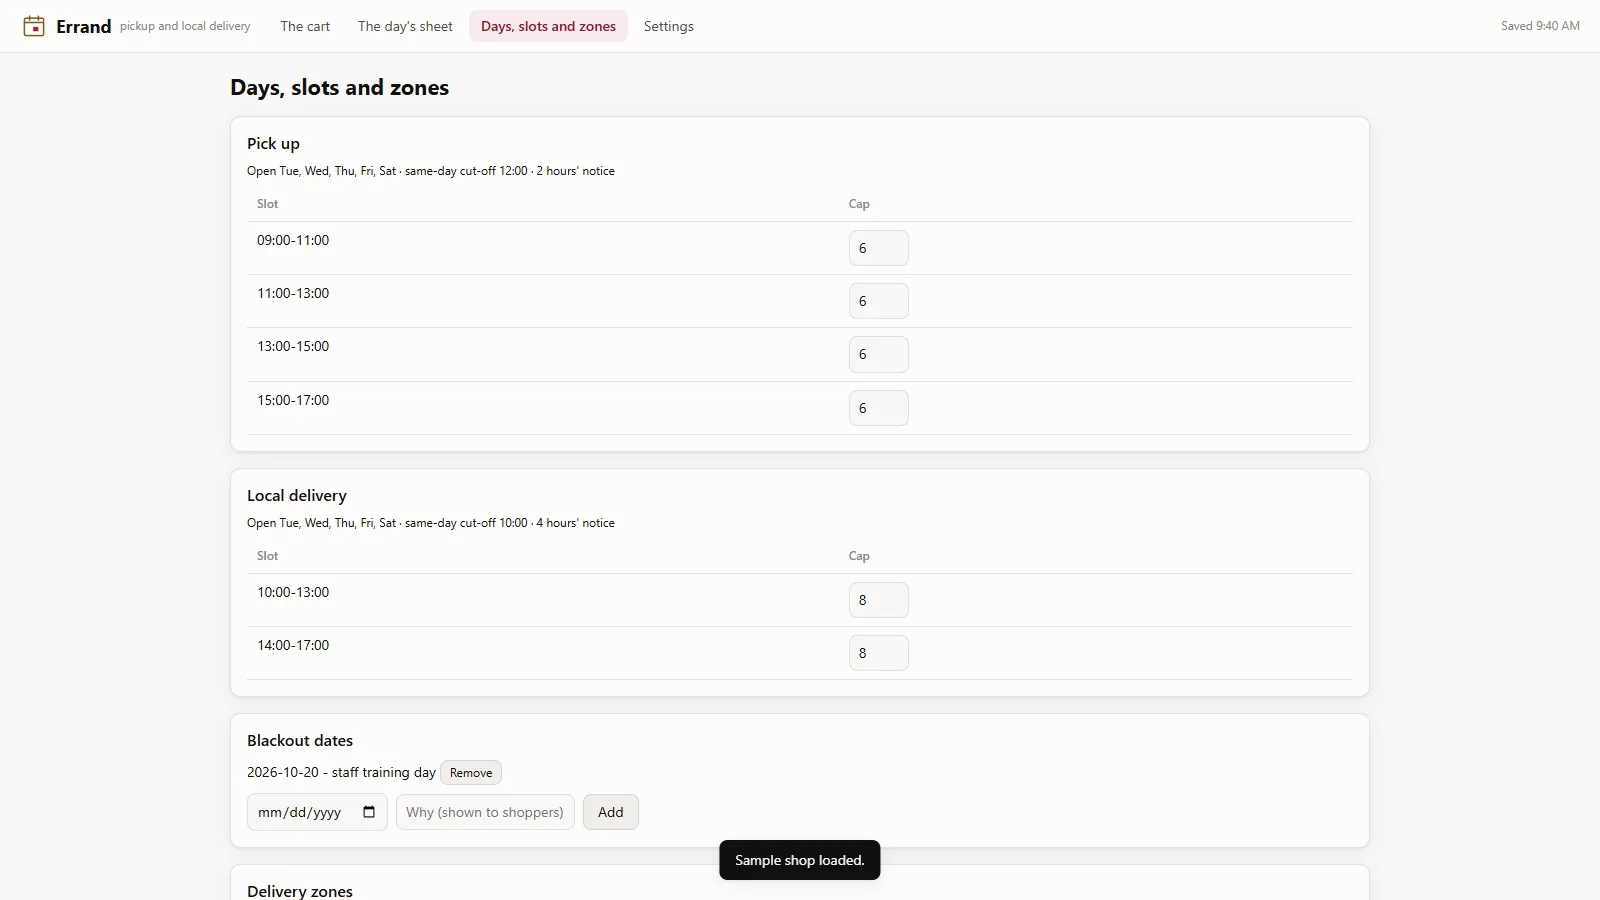Select Days, slots and zones tab

[548, 26]
